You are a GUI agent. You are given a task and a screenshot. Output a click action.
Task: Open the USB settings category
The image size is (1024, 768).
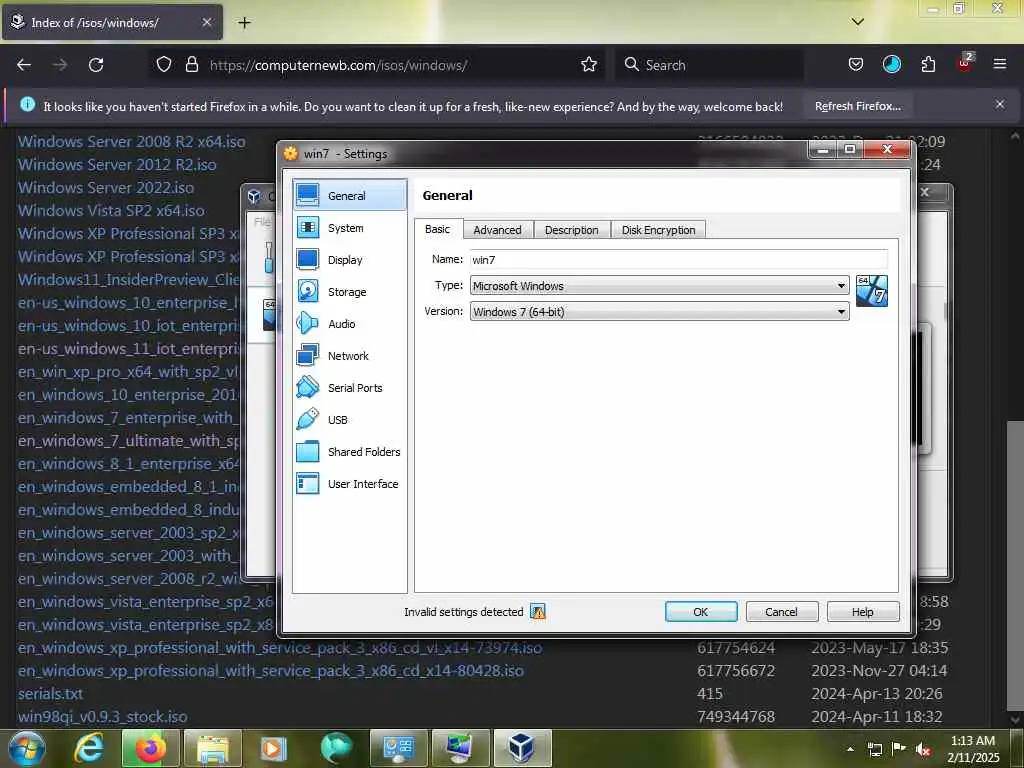pos(349,420)
